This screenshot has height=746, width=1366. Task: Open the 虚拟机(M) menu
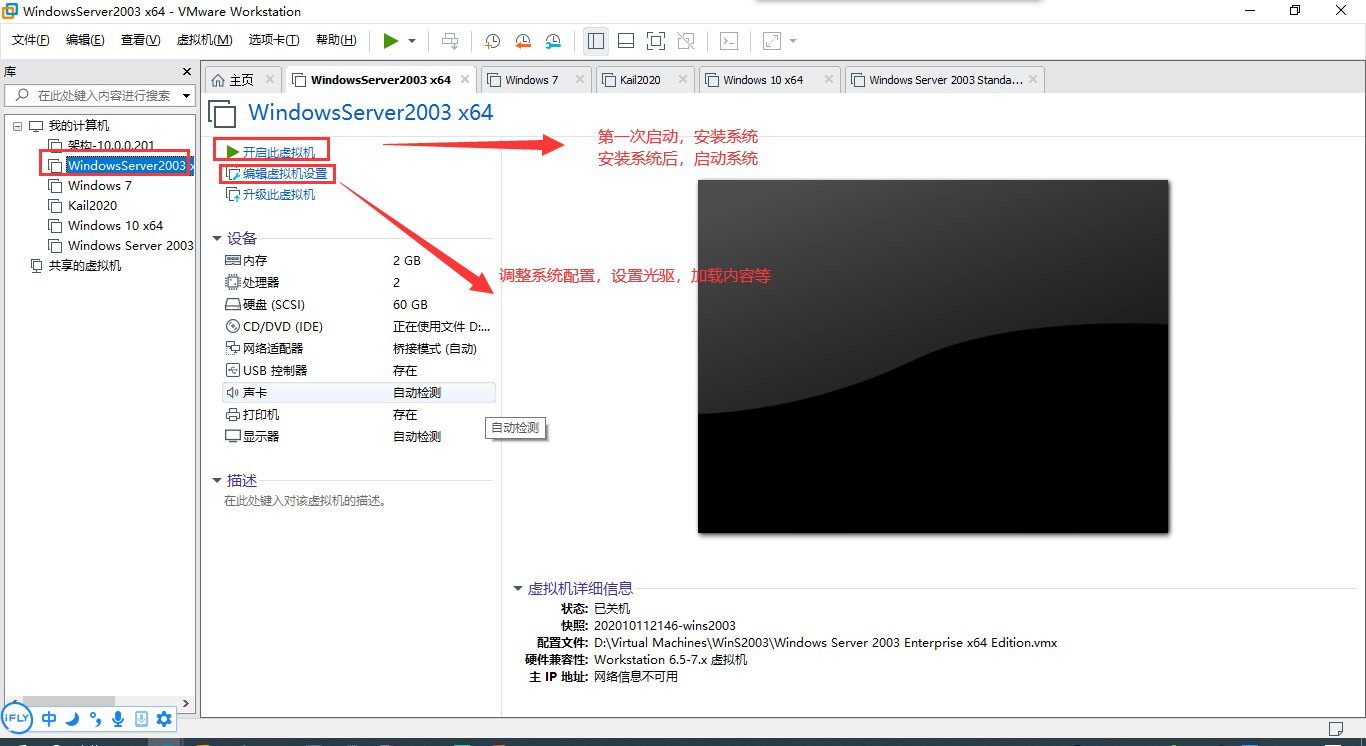(x=204, y=40)
